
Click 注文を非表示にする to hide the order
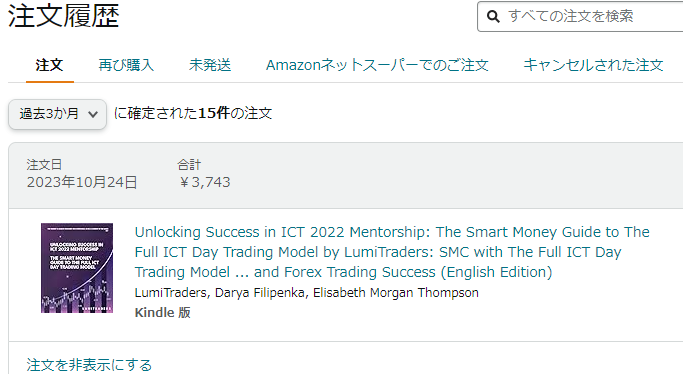[89, 365]
